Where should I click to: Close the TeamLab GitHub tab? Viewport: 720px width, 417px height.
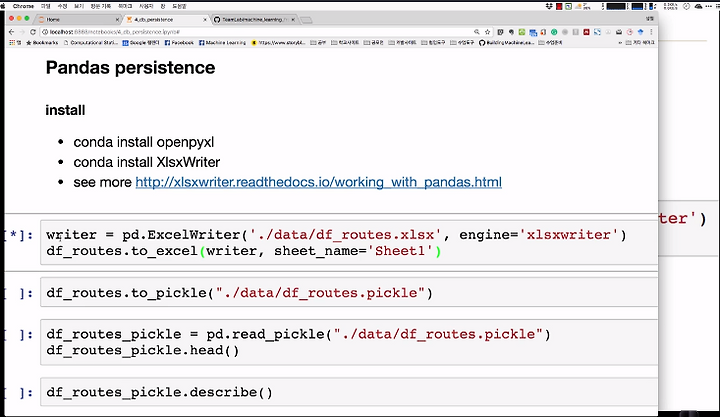click(293, 20)
